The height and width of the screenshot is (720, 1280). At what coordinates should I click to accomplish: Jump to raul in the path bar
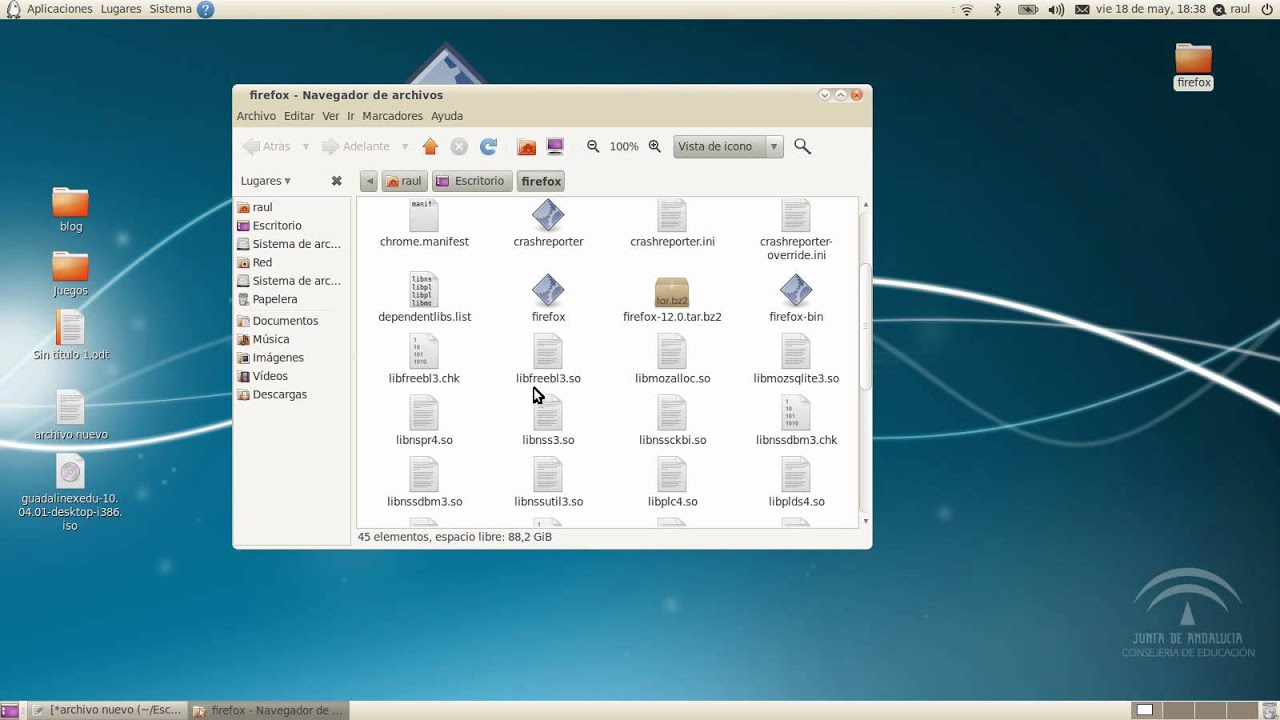point(404,181)
